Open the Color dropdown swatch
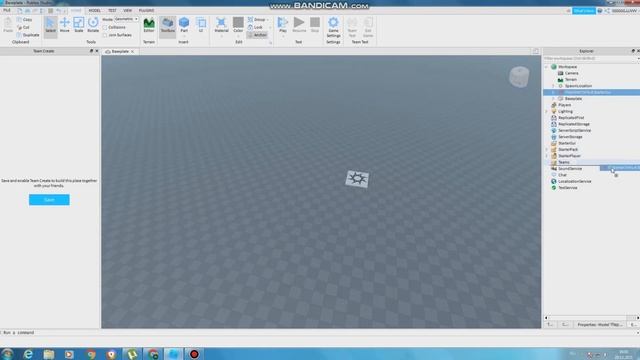The image size is (640, 360). click(238, 25)
